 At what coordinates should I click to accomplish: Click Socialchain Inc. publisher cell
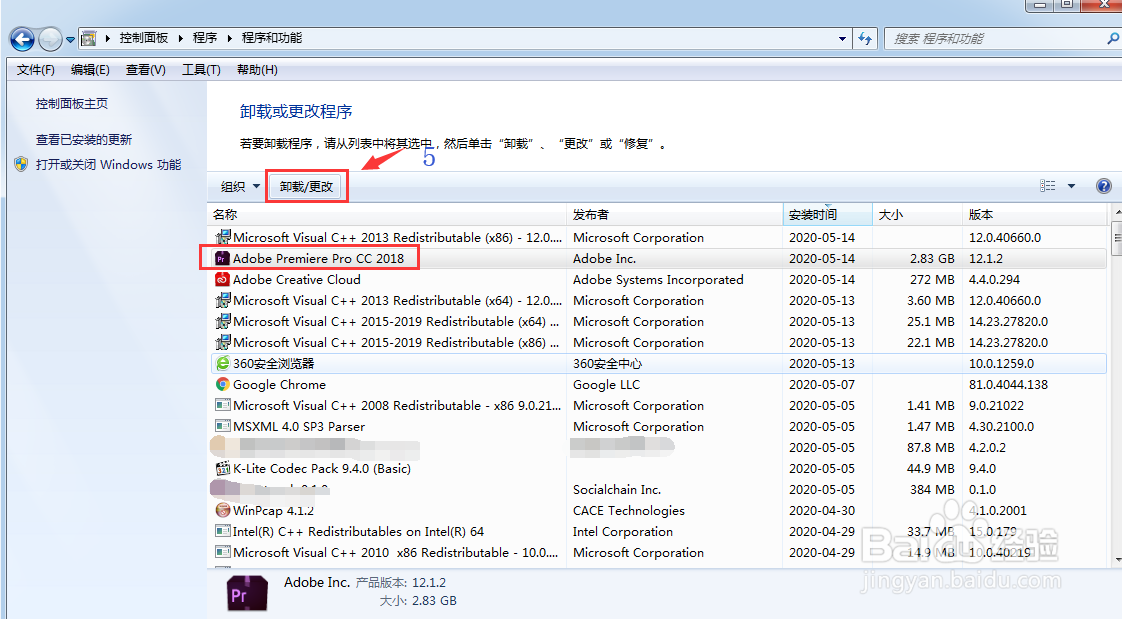[x=616, y=489]
